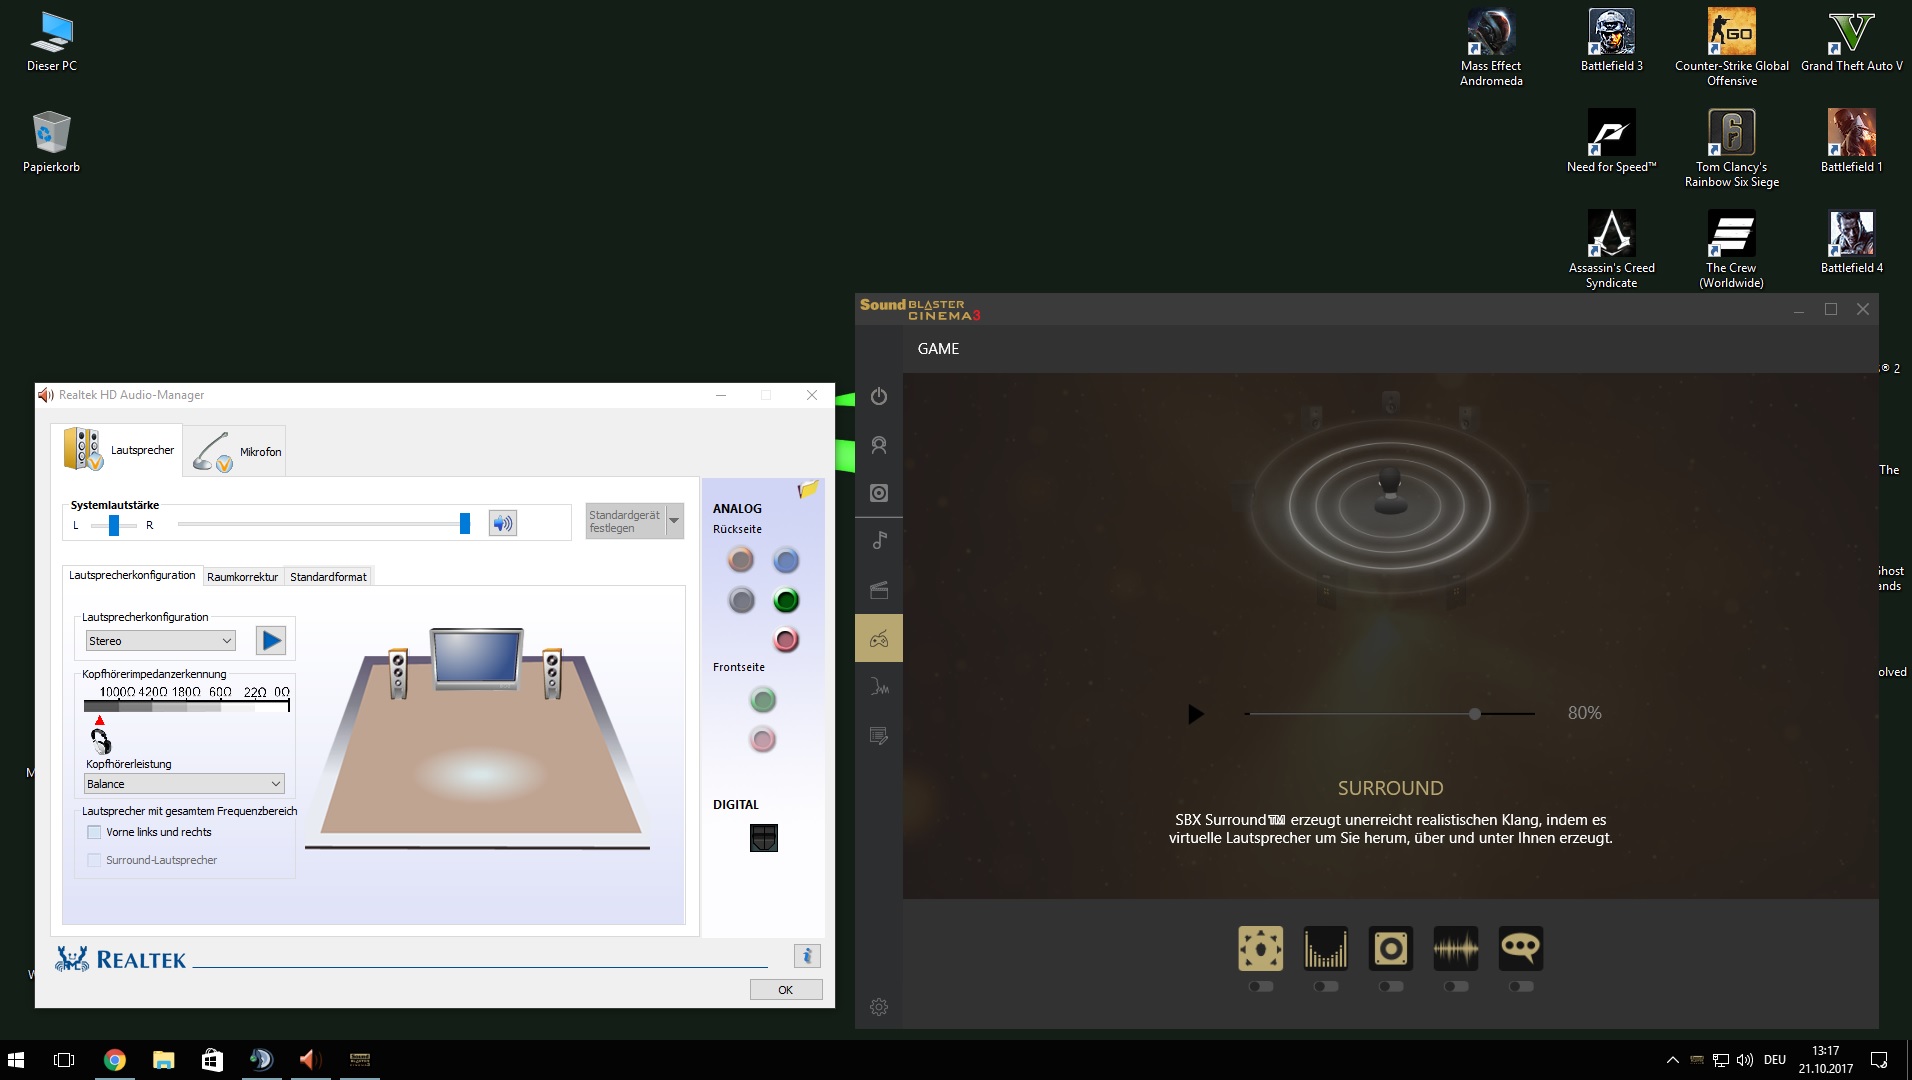The width and height of the screenshot is (1912, 1080).
Task: Open the Lautsprecherkonfiguration tab
Action: point(132,575)
